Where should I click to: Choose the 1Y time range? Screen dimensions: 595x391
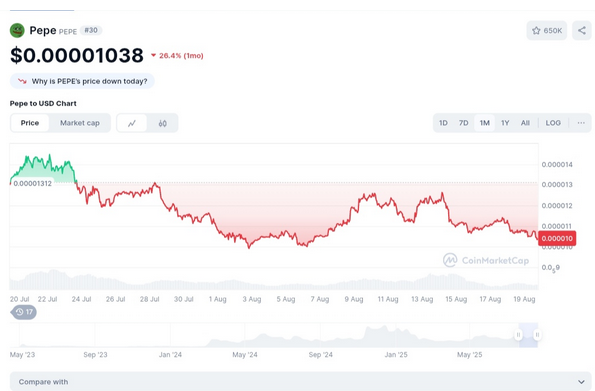(505, 123)
